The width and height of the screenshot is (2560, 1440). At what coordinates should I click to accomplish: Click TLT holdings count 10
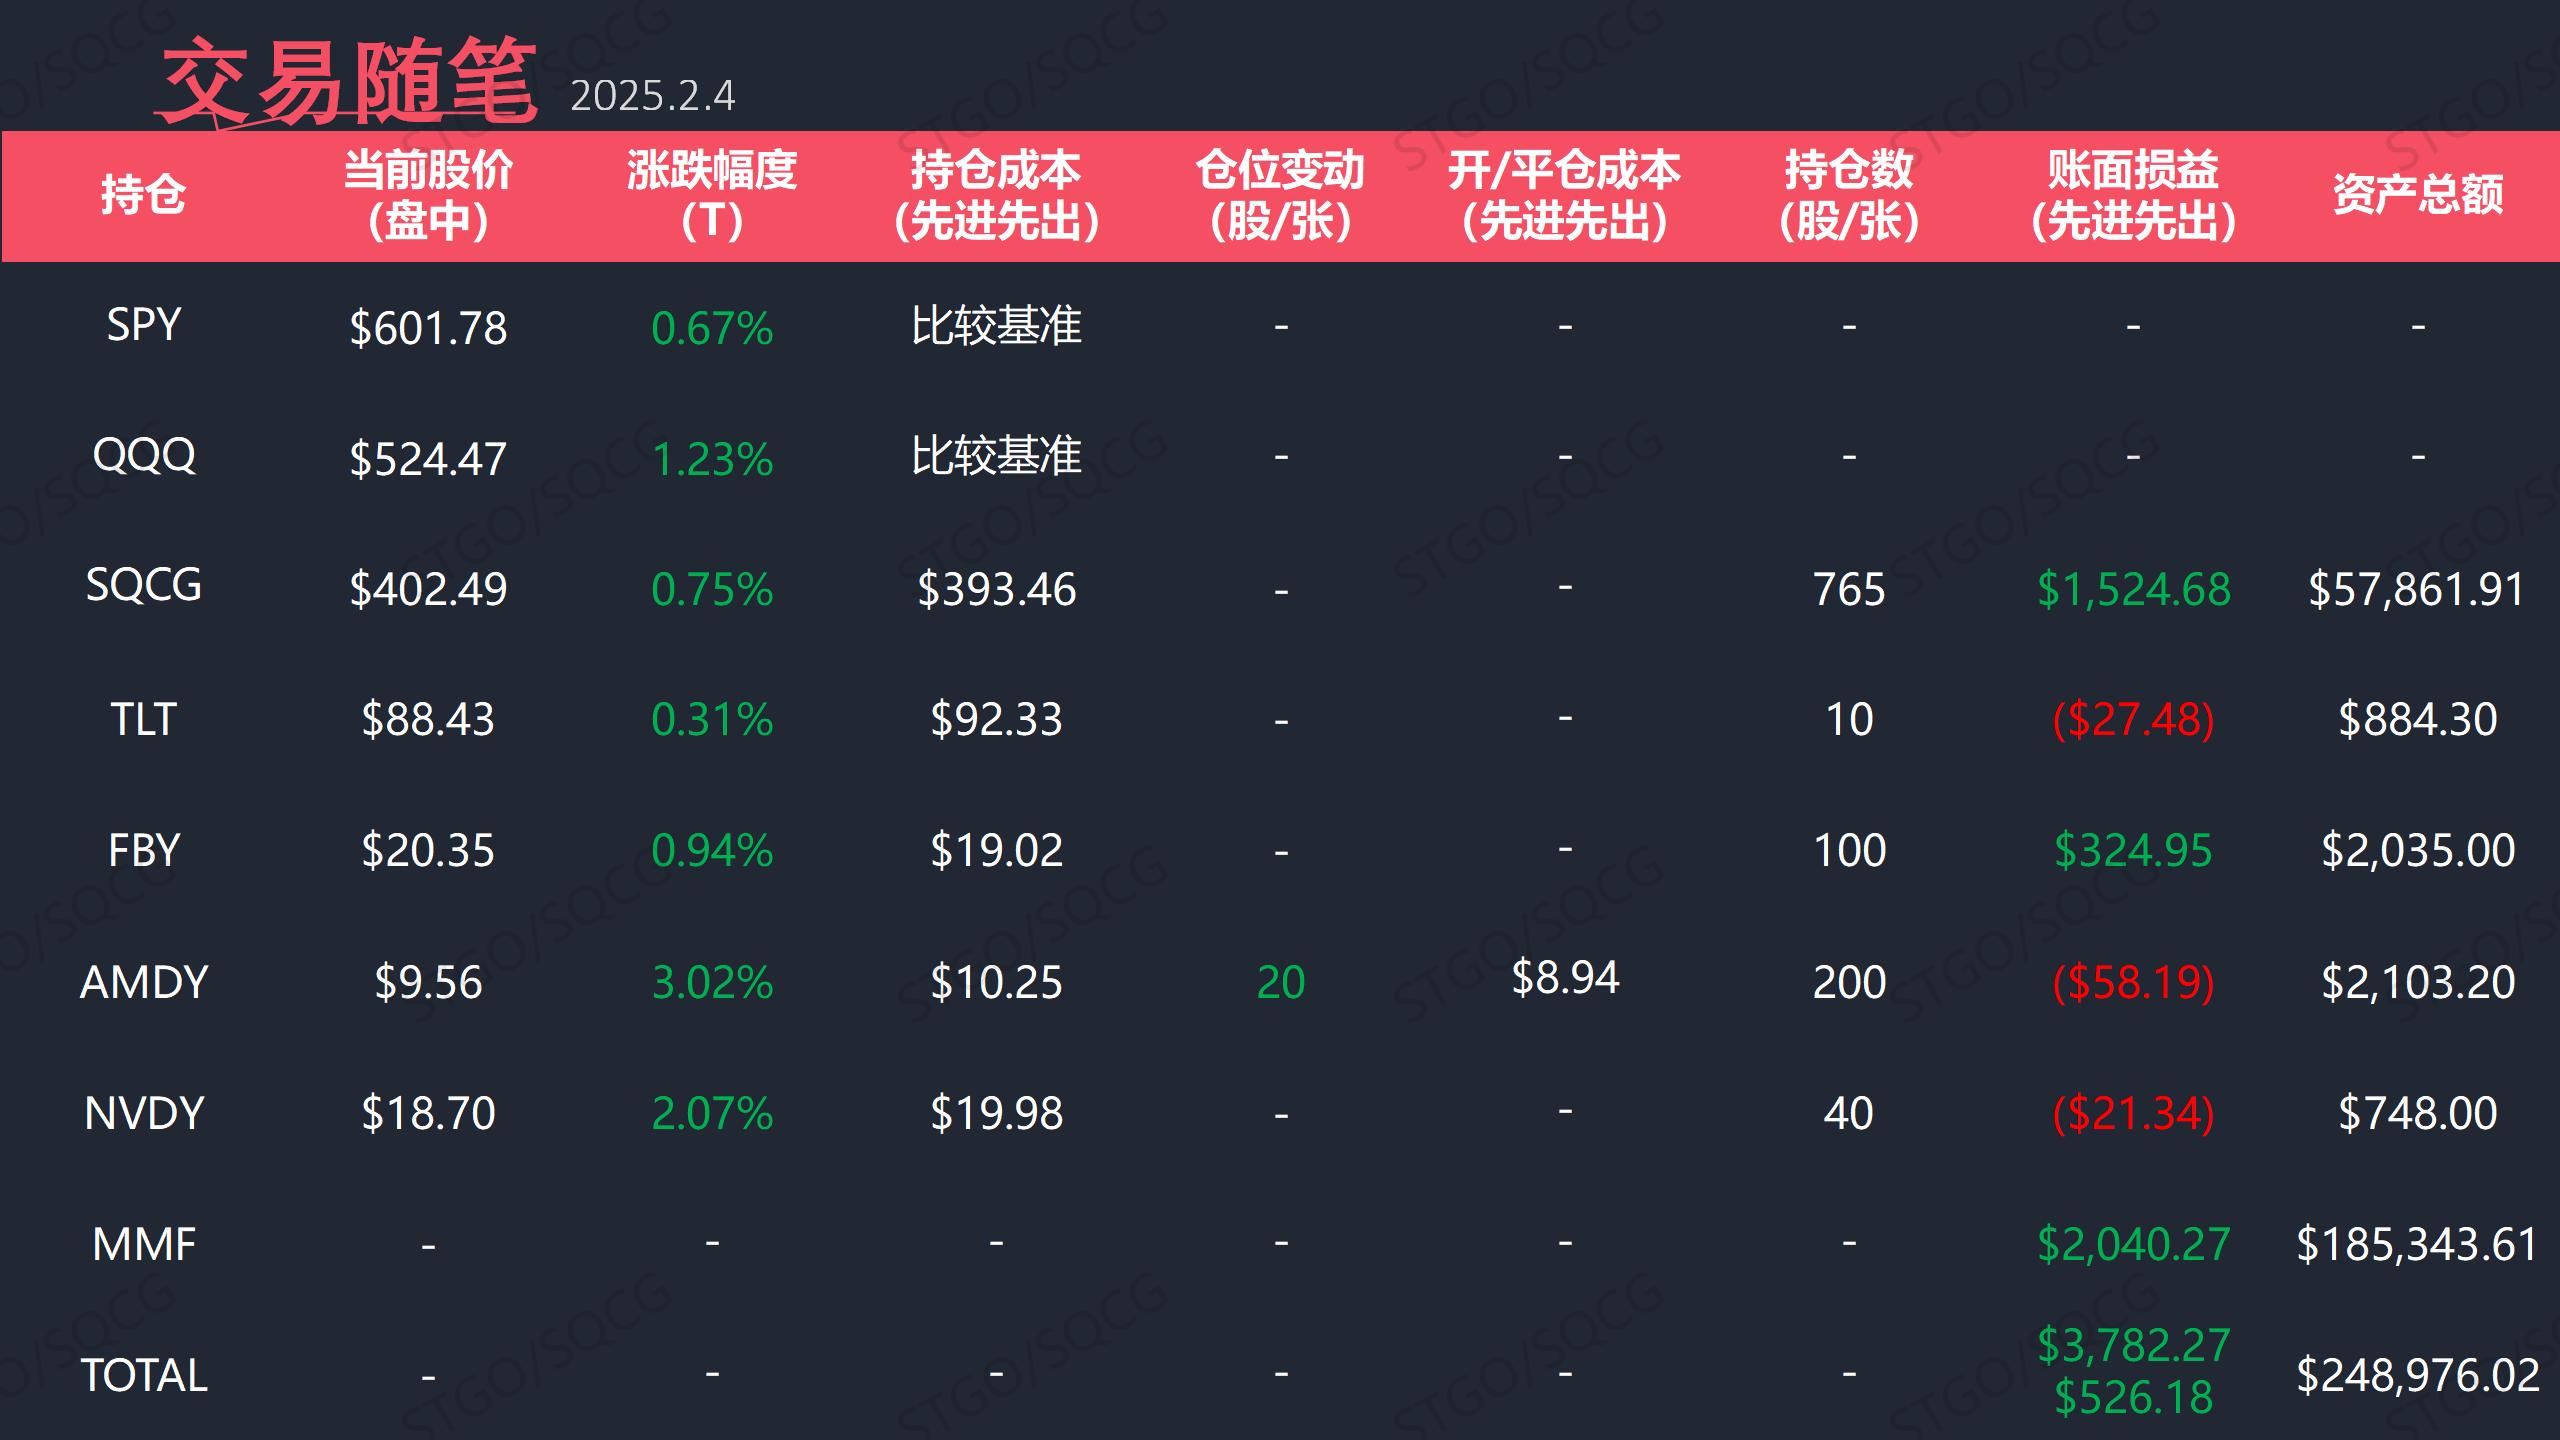tap(1849, 720)
